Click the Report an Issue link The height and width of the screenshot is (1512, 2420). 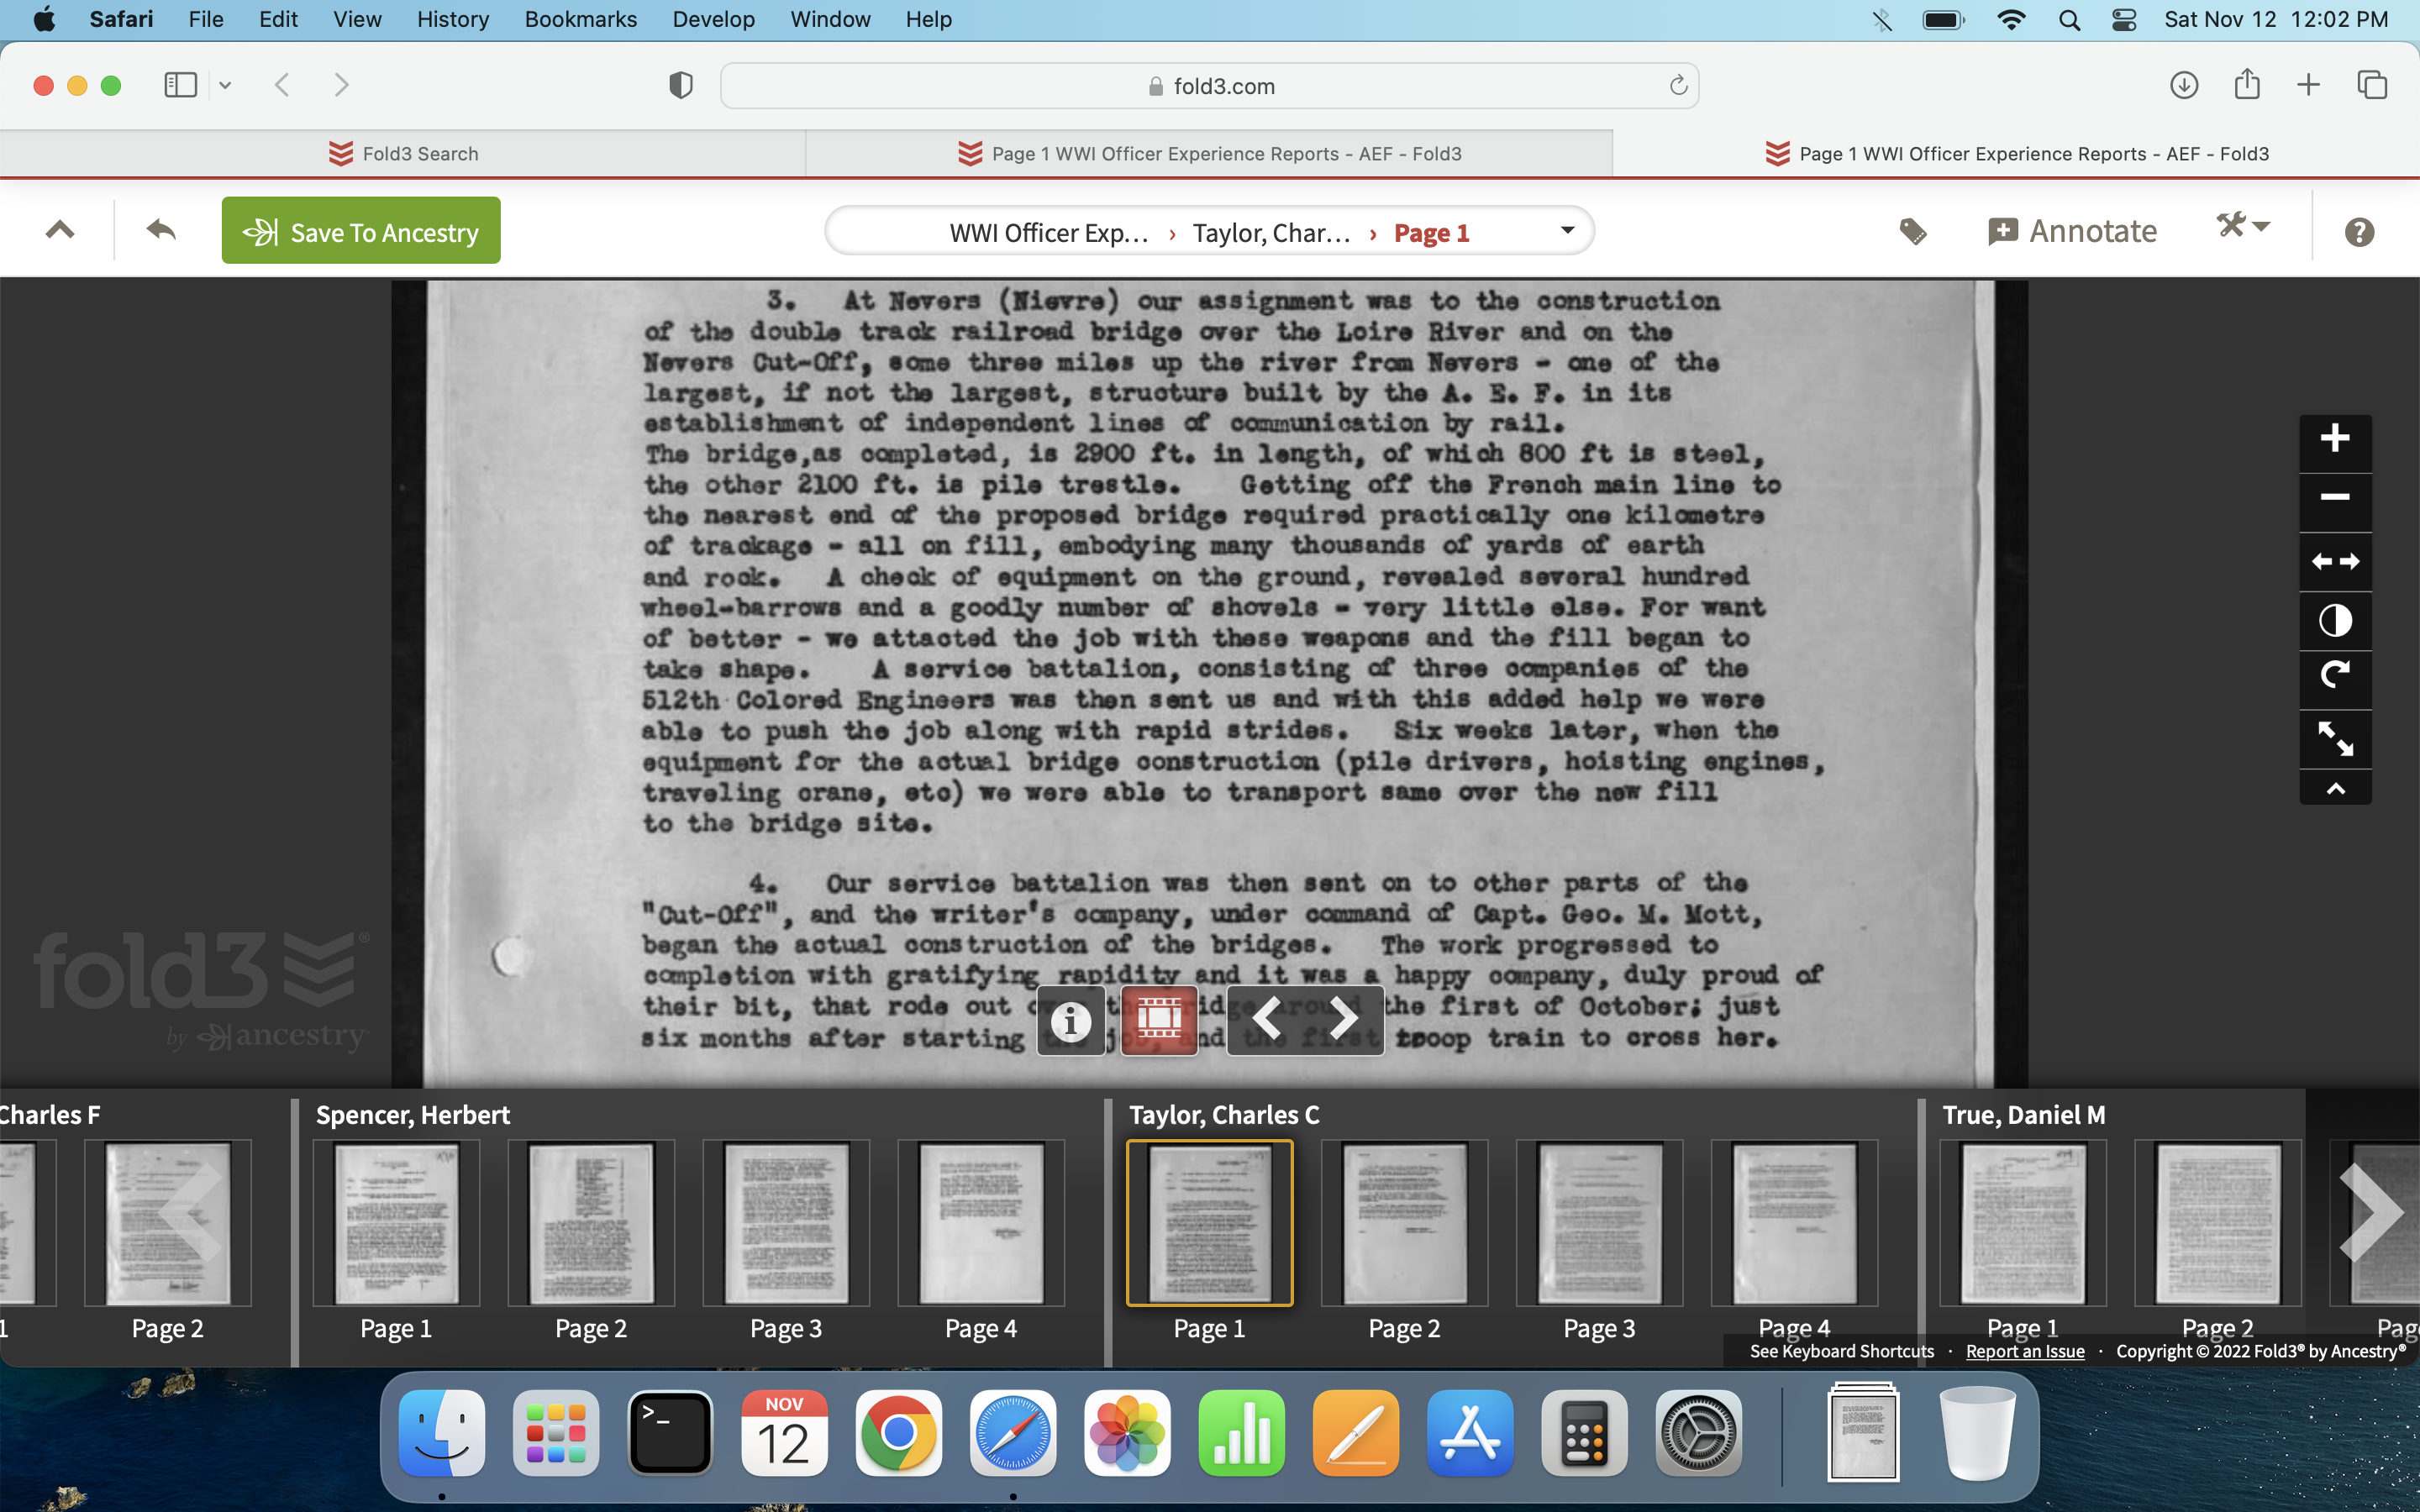tap(2024, 1351)
